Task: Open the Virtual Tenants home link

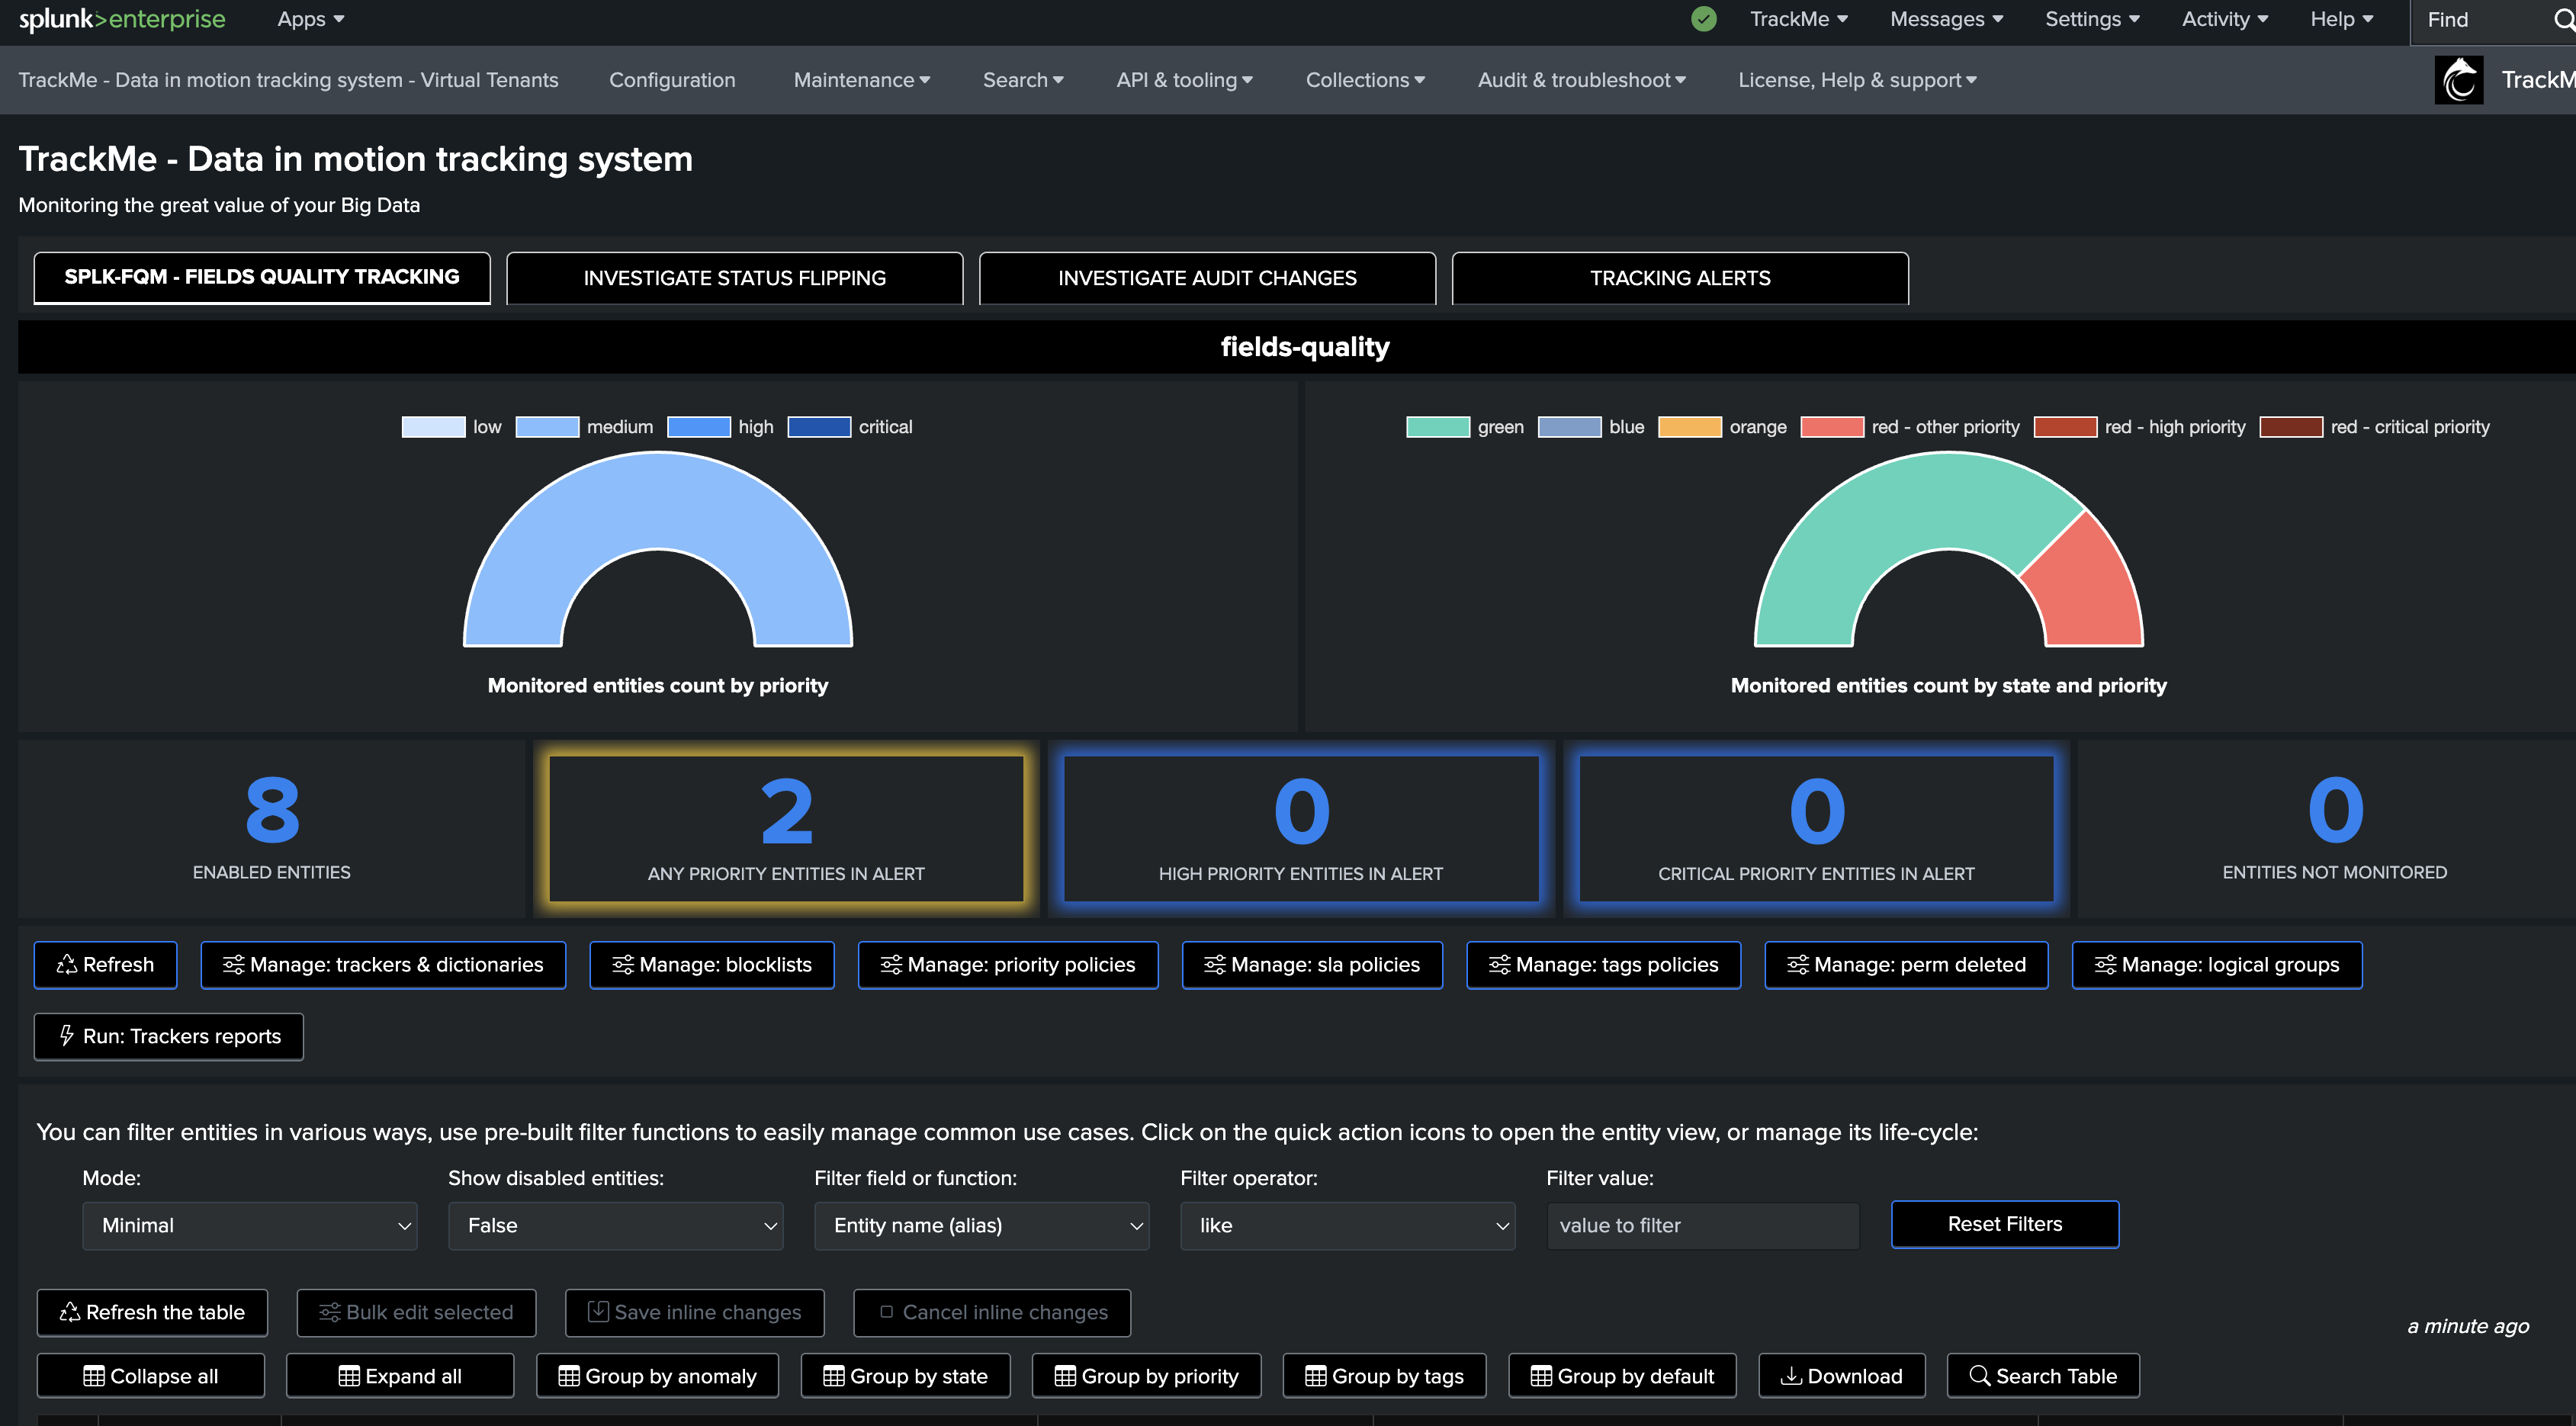Action: [x=288, y=80]
